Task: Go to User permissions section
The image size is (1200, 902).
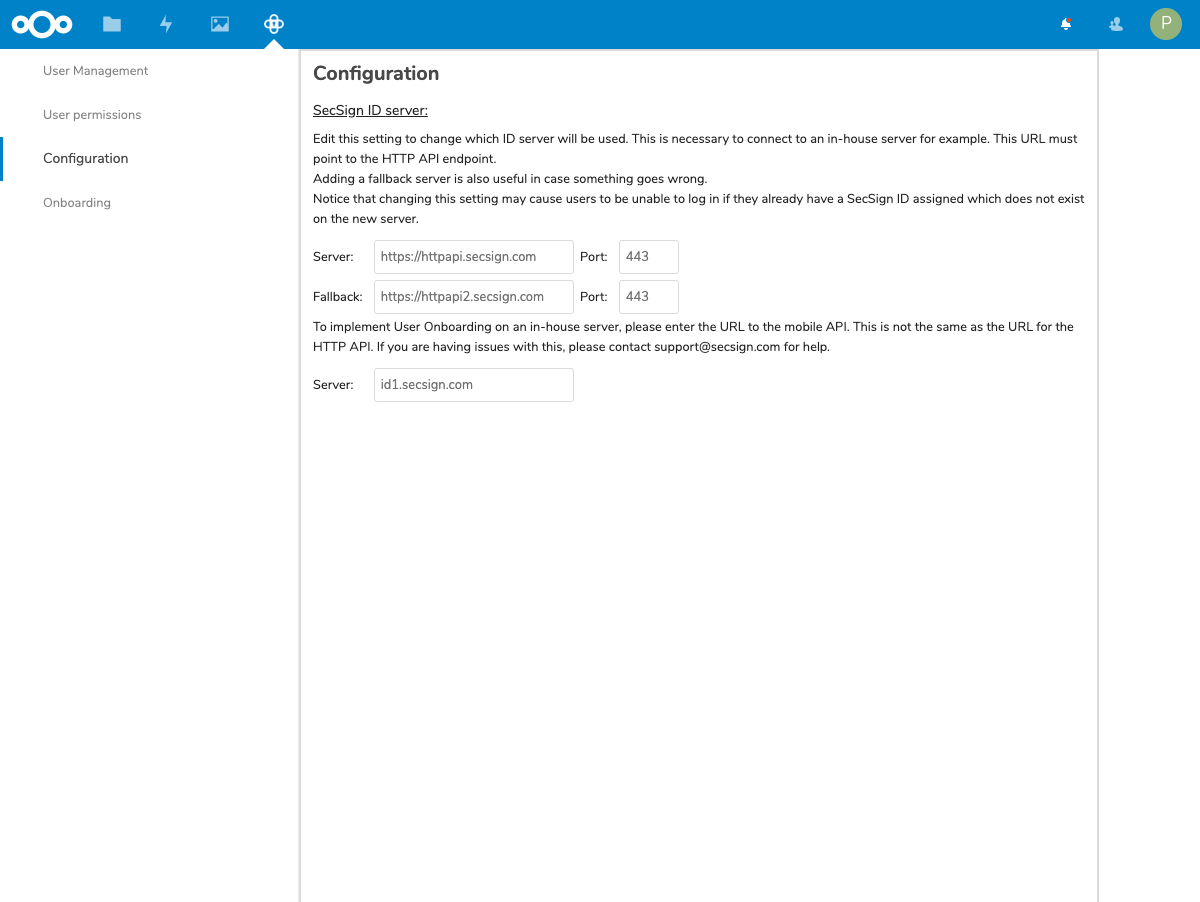Action: pyautogui.click(x=92, y=115)
